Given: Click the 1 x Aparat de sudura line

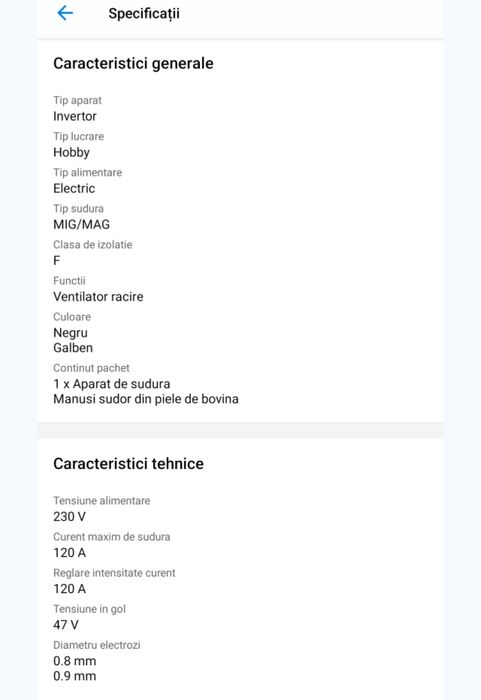Looking at the screenshot, I should (x=112, y=384).
